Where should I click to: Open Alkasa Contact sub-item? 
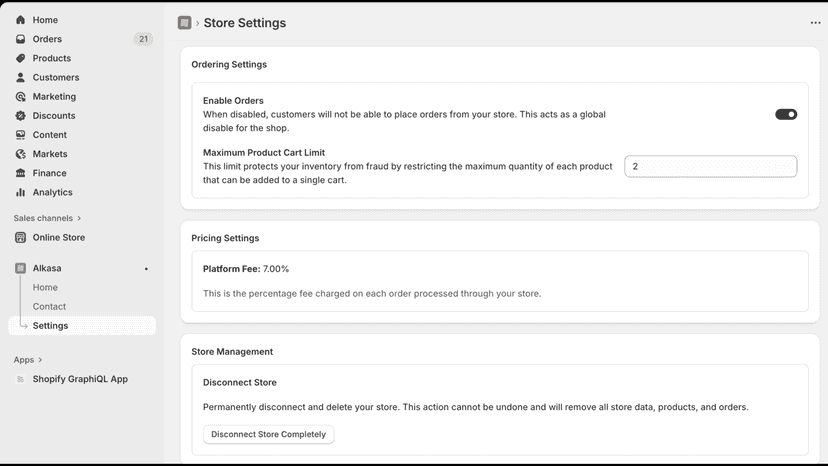[x=49, y=306]
